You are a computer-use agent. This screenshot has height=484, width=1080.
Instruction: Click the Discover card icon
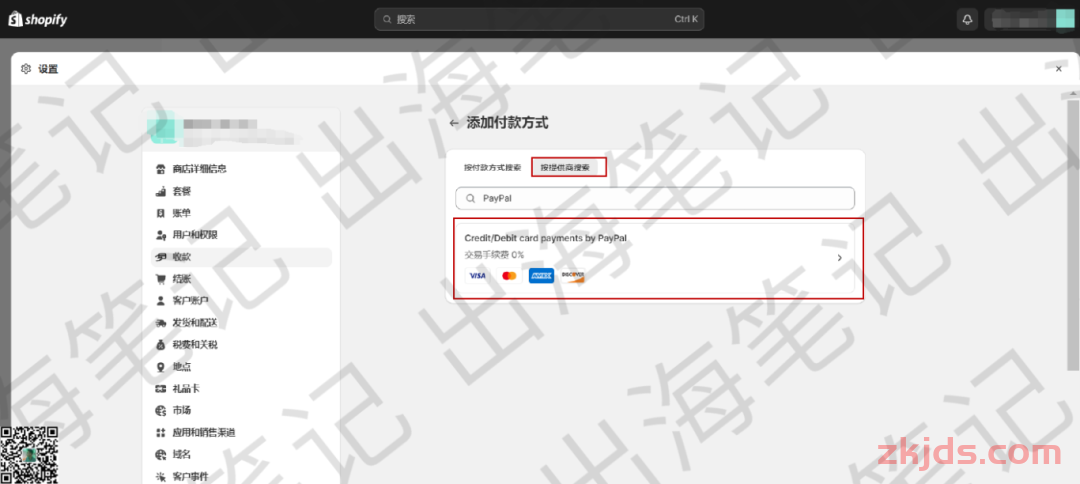(x=573, y=275)
